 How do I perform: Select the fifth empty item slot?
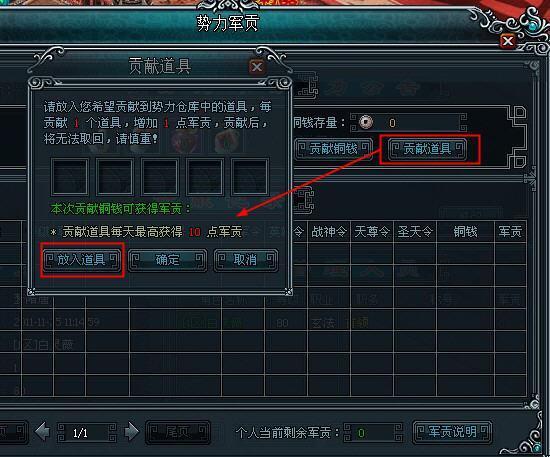coord(250,177)
